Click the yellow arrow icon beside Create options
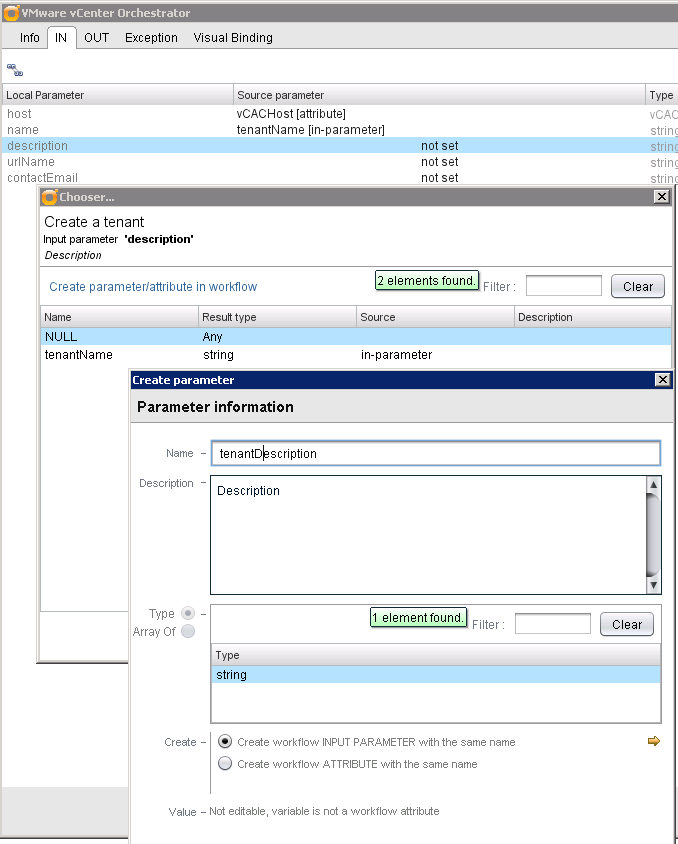This screenshot has width=678, height=844. tap(653, 741)
